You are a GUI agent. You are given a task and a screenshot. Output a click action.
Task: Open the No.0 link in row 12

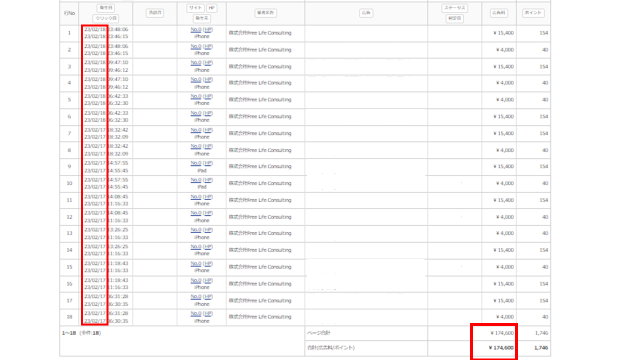click(x=196, y=213)
